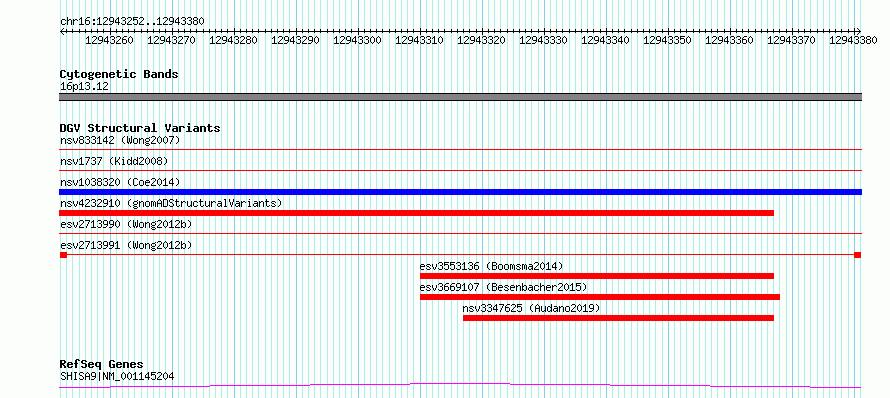Click the RefSeq Genes track heading
Screen dimensions: 890x398
click(101, 365)
